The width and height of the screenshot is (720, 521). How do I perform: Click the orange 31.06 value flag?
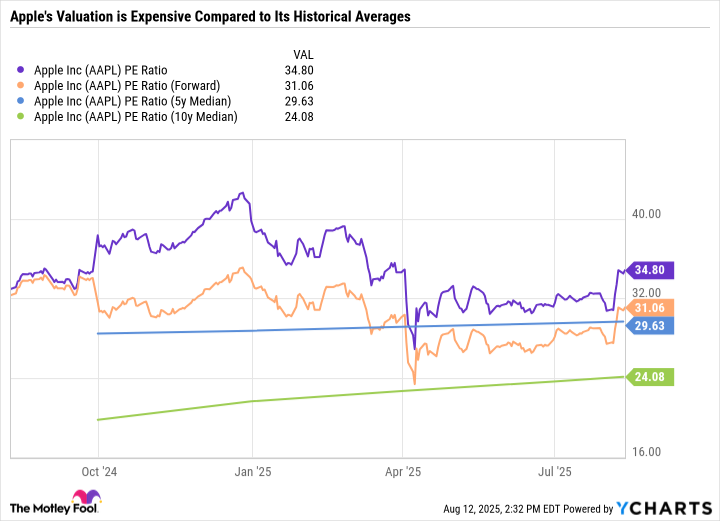click(654, 308)
